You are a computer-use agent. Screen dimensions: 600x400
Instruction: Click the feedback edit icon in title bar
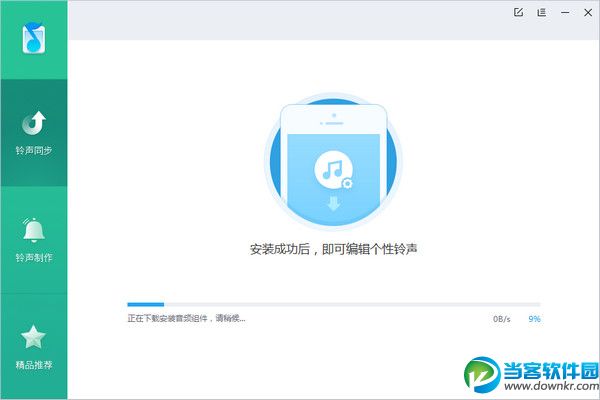click(x=518, y=13)
